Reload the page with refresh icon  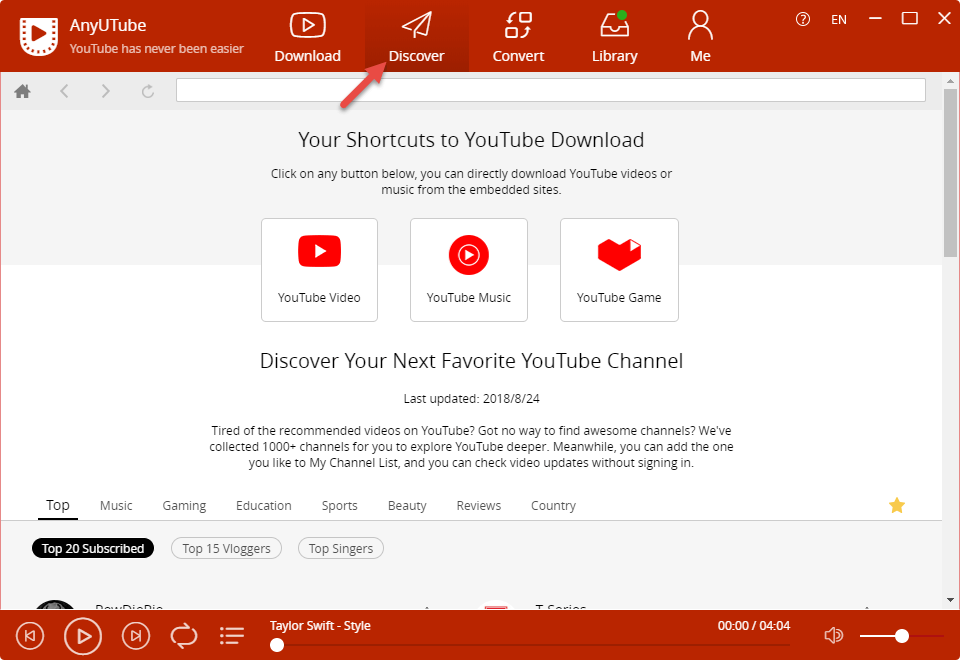(148, 91)
